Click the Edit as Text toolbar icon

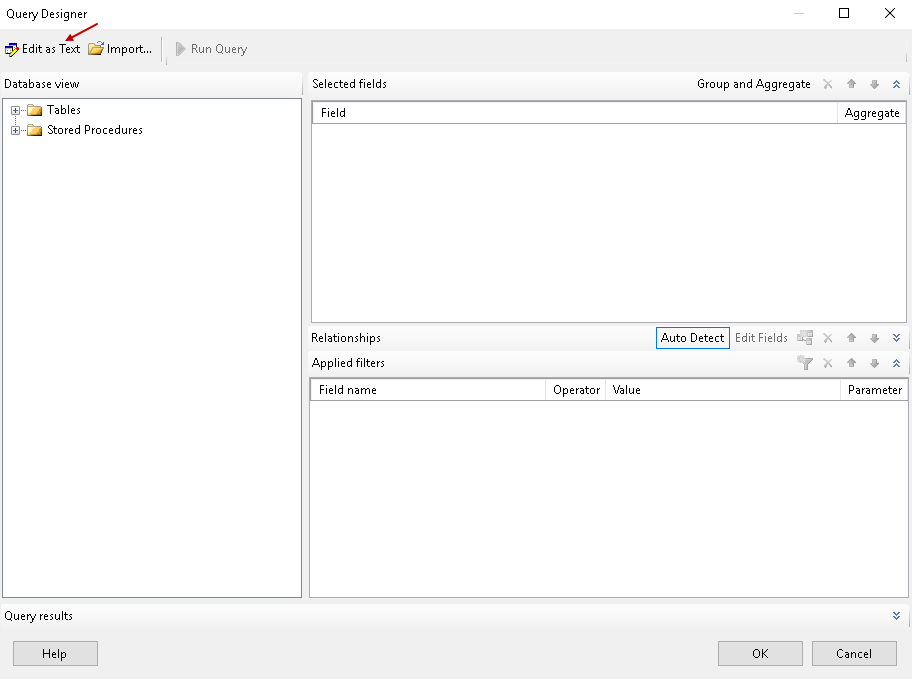point(12,49)
